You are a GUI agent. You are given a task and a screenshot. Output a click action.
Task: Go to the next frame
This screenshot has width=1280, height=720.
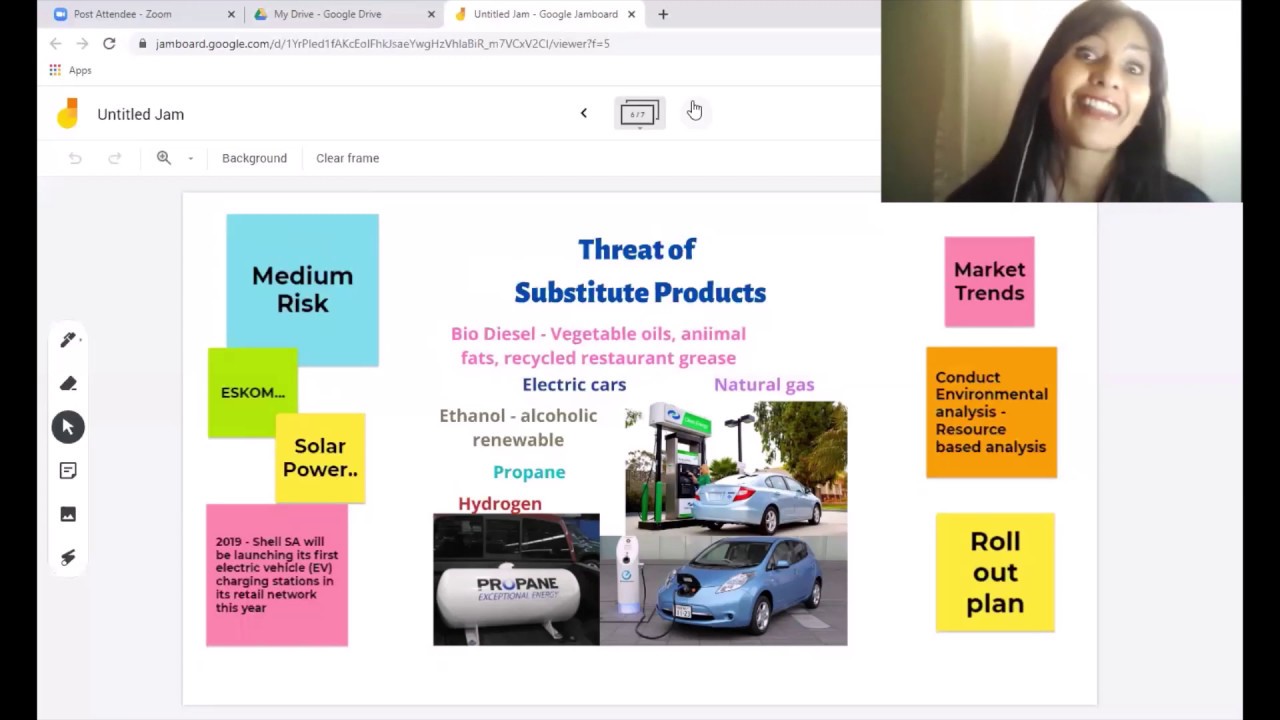pyautogui.click(x=694, y=113)
